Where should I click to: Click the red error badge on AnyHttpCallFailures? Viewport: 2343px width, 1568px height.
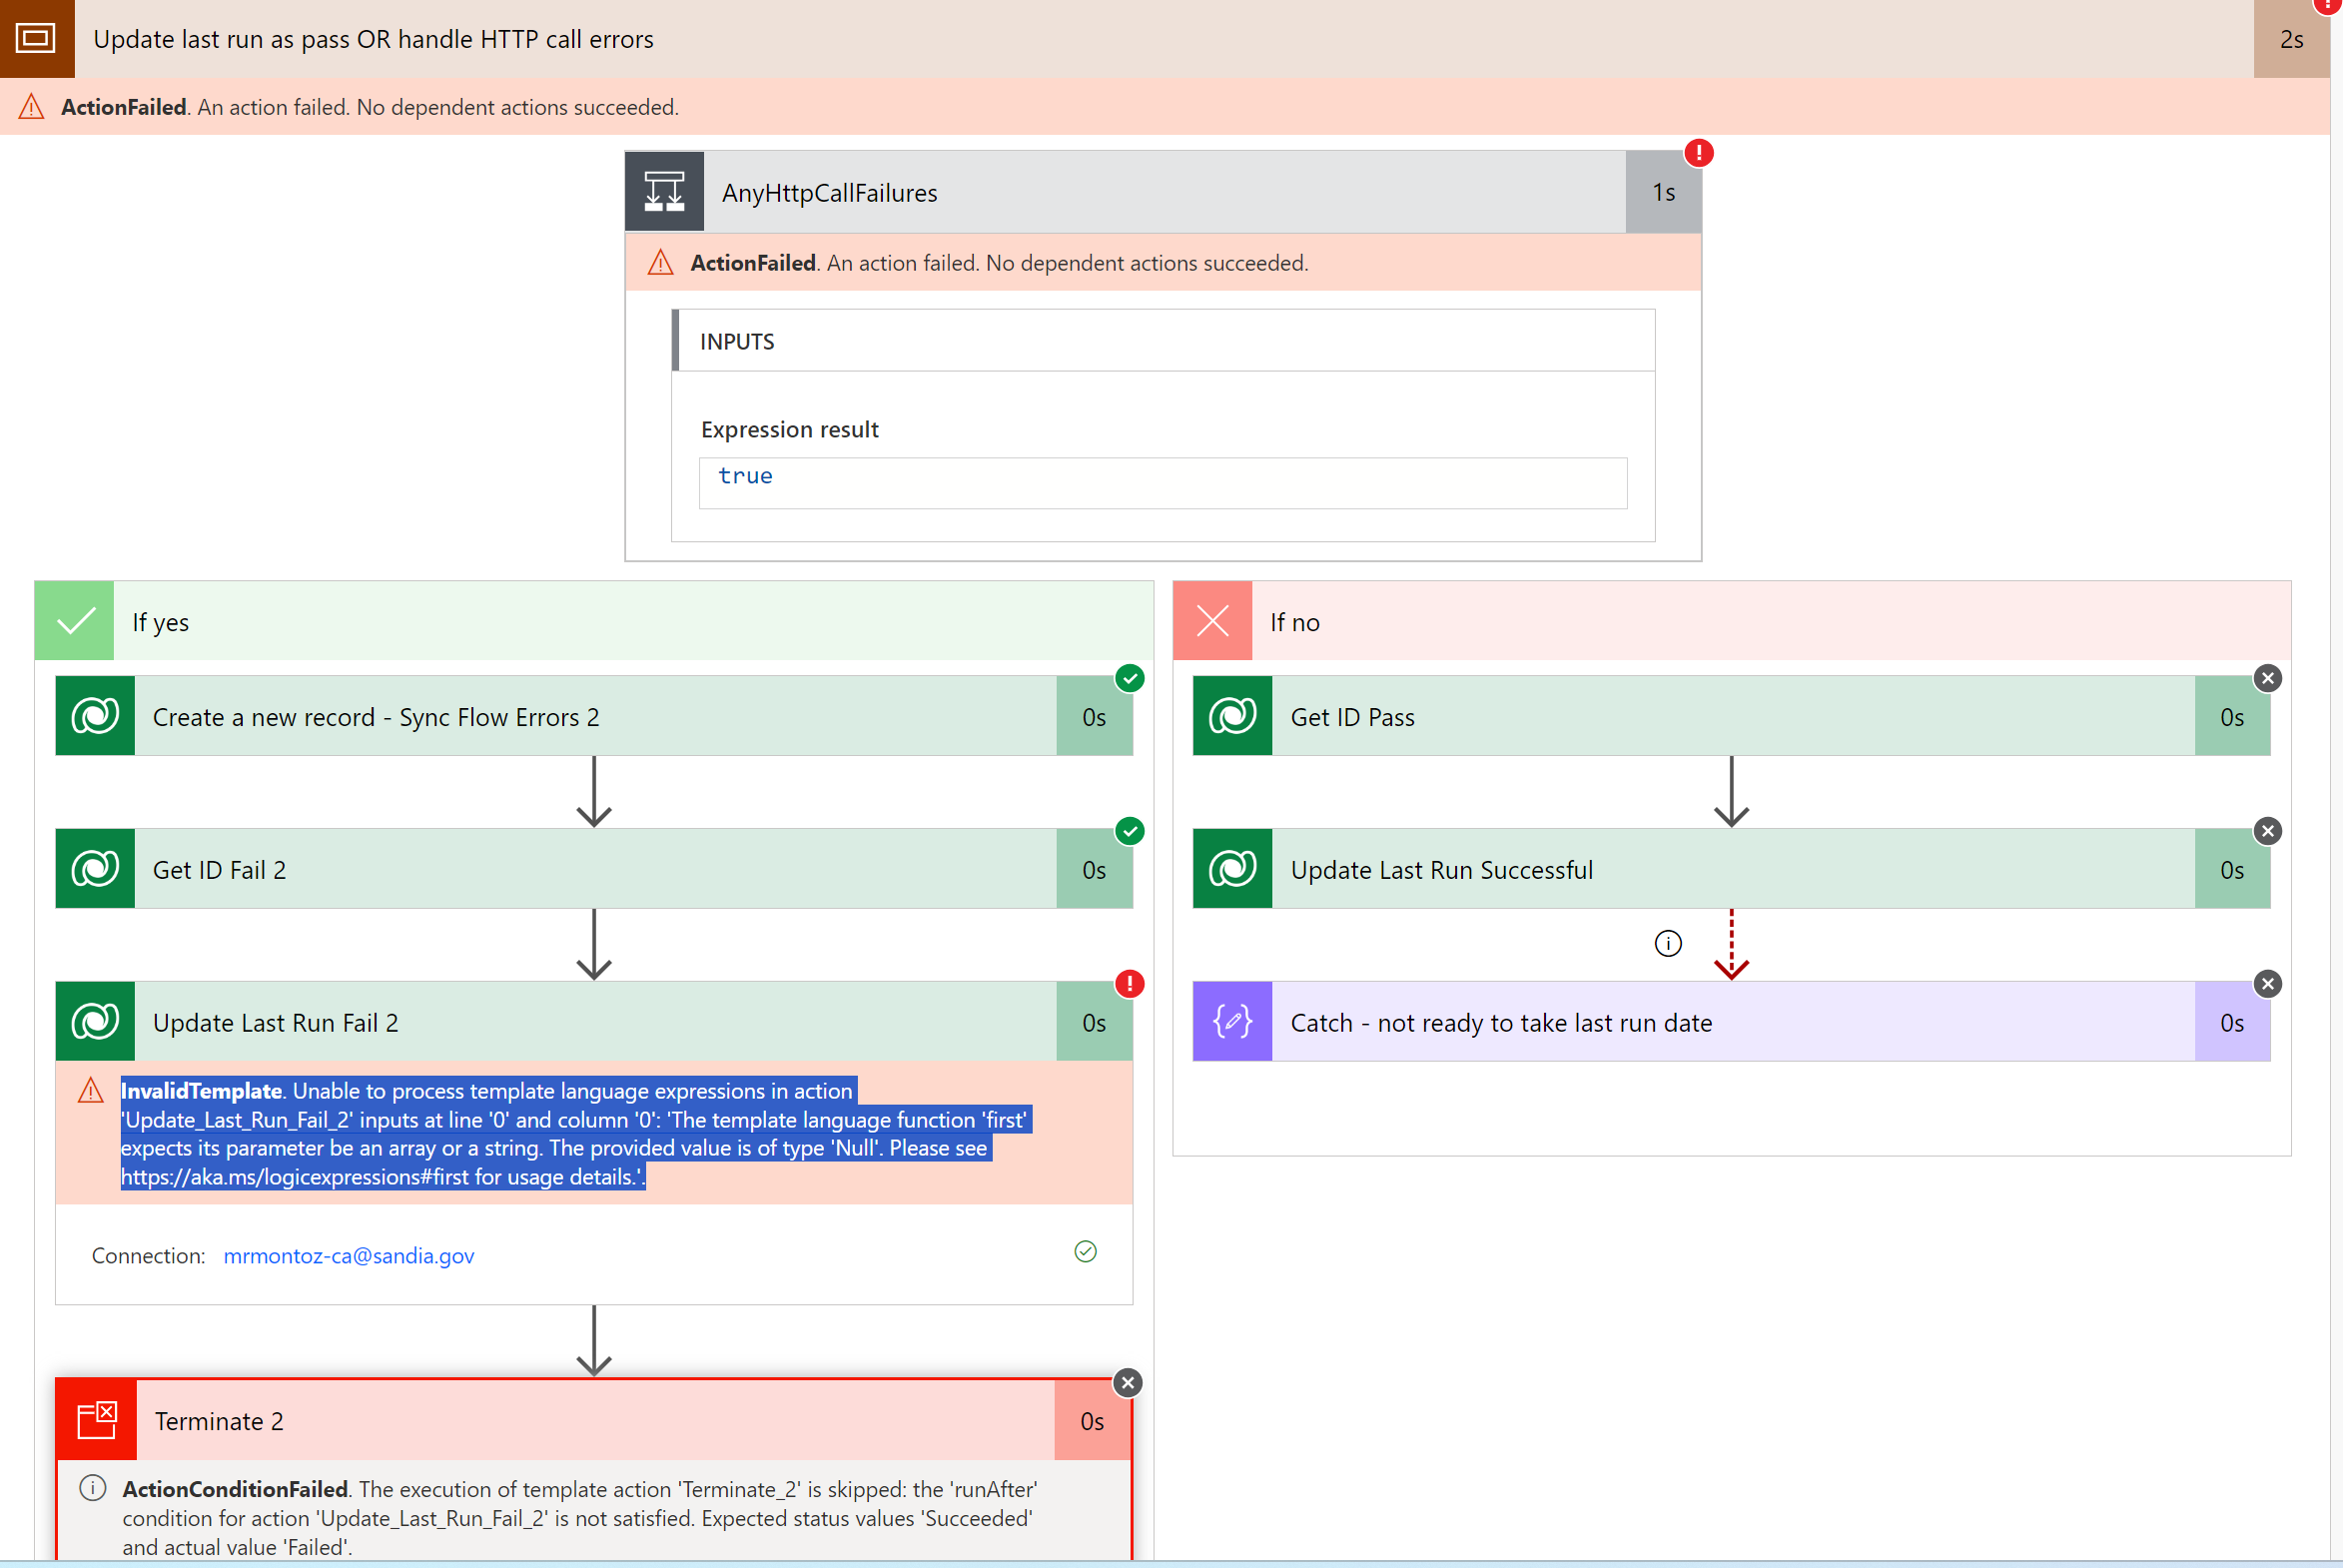click(1698, 153)
